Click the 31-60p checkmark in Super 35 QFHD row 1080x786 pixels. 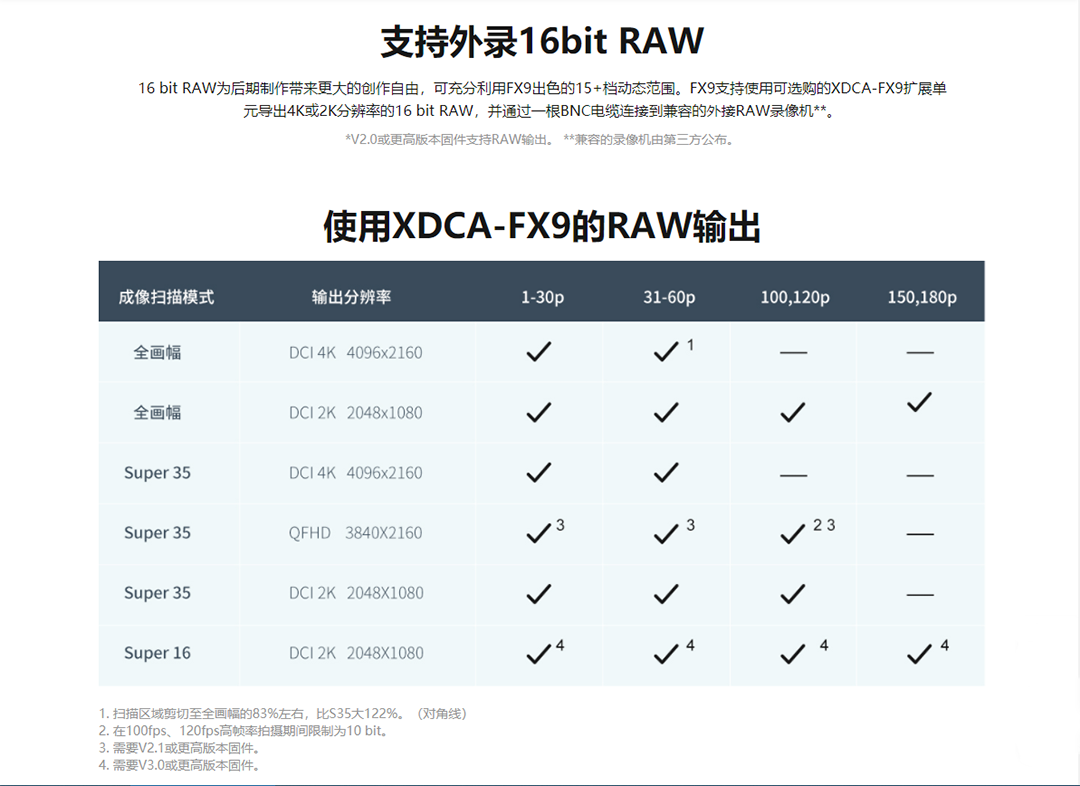[666, 534]
